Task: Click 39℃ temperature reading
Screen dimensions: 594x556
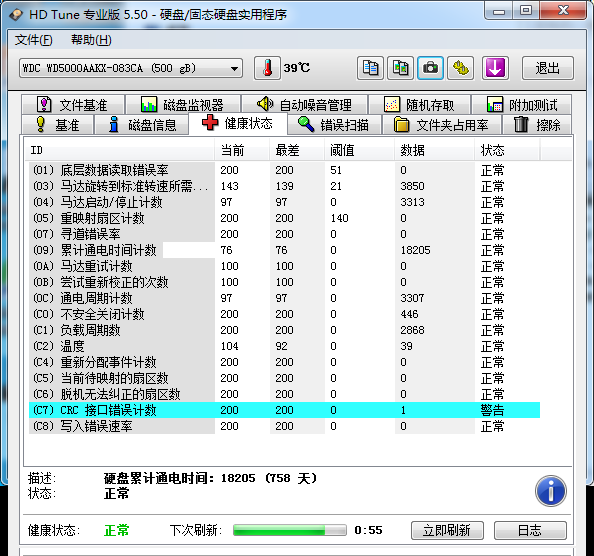Action: click(x=297, y=68)
